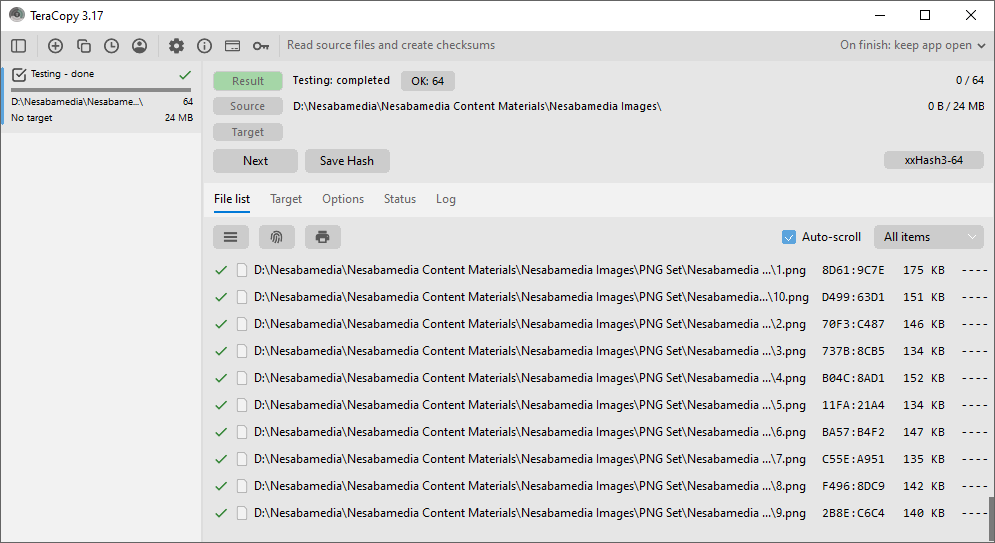Open the hamburger list menu button
995x543 pixels.
(x=230, y=237)
